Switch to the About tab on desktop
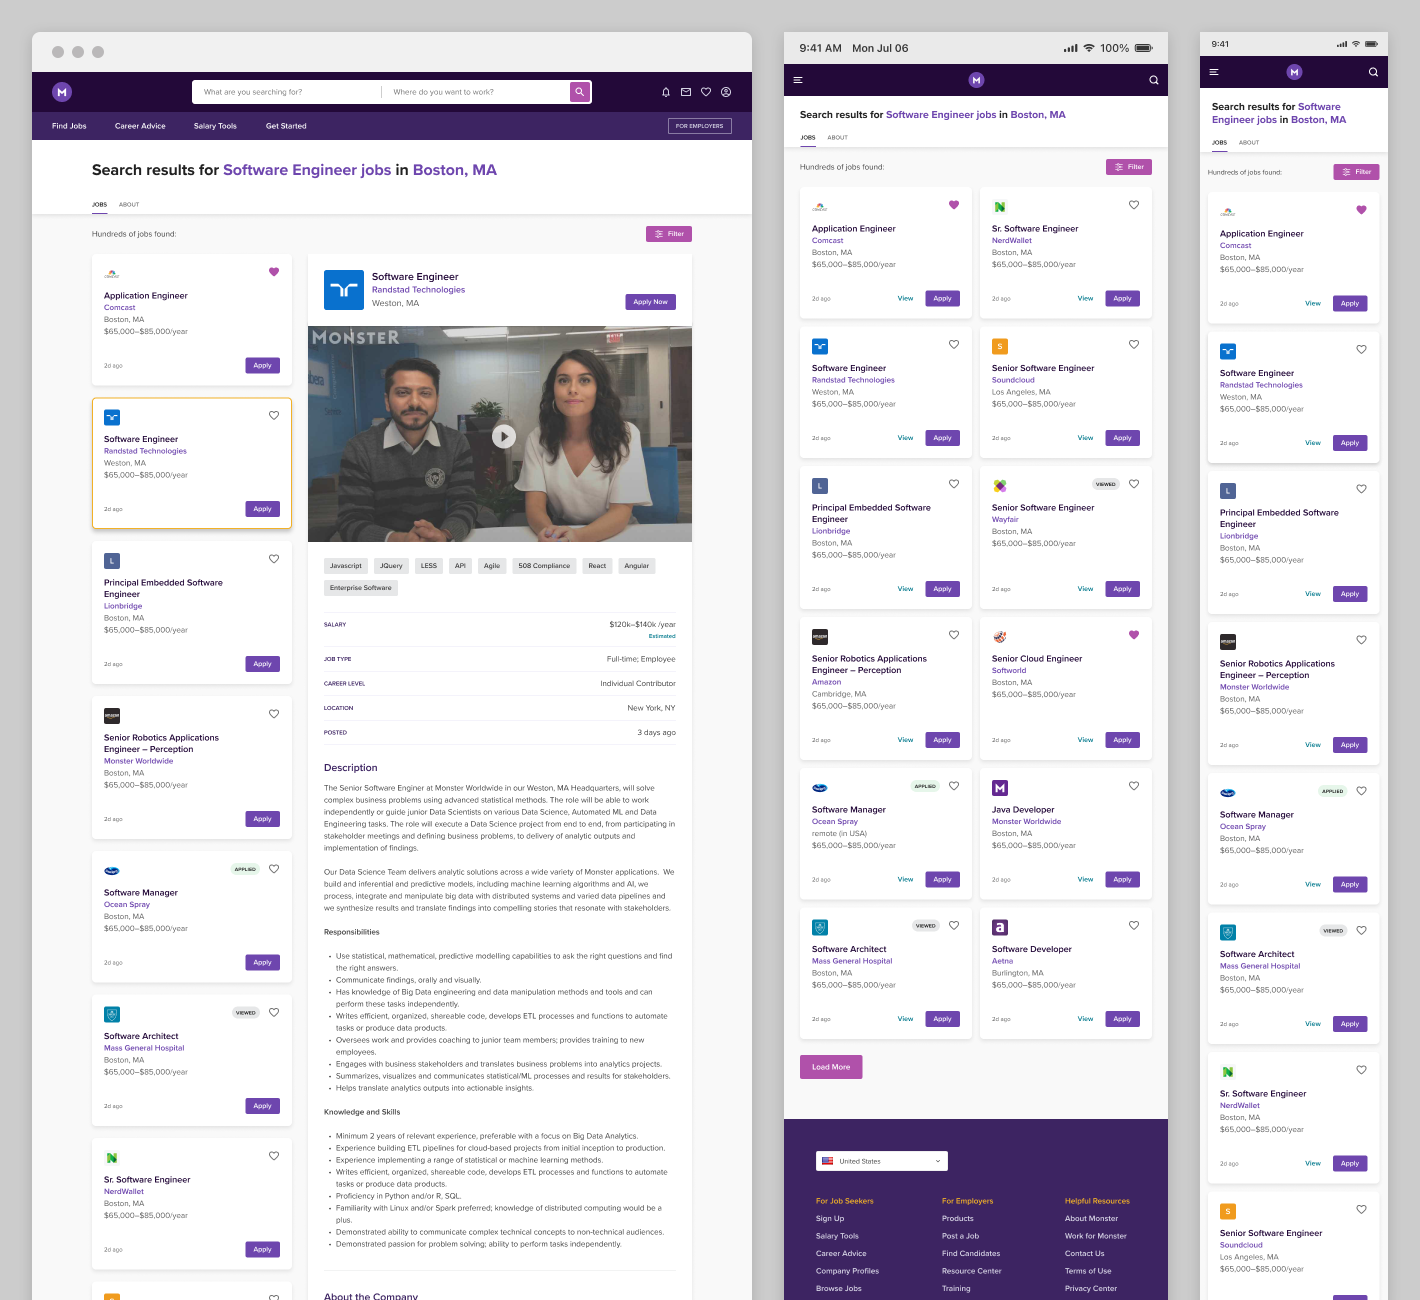This screenshot has height=1300, width=1420. coord(129,204)
